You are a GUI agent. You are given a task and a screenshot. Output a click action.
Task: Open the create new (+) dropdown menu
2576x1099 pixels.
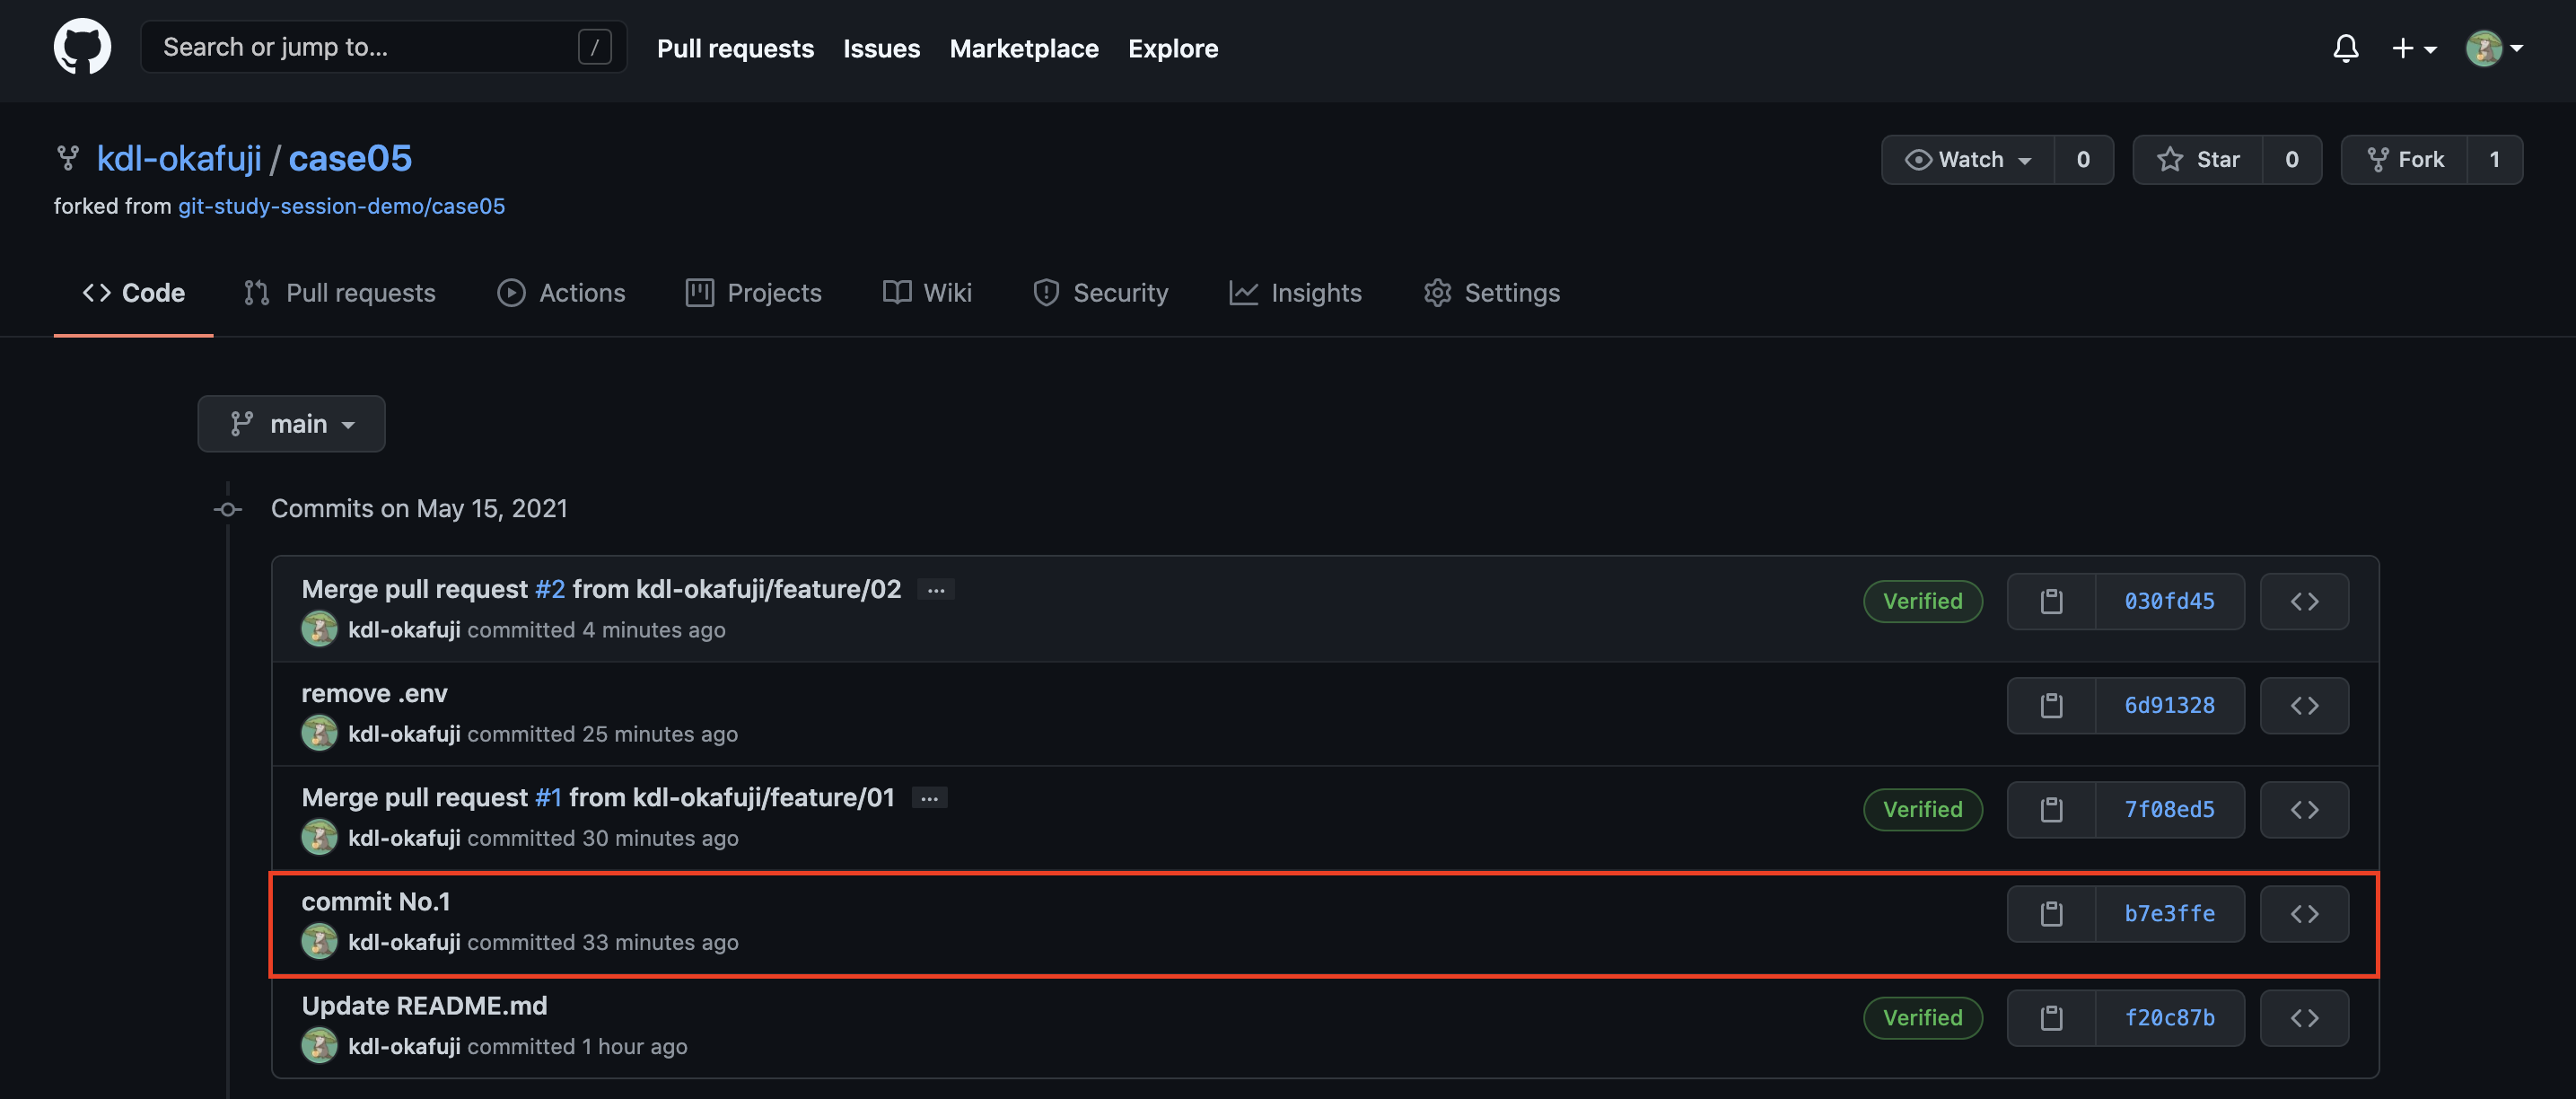click(2412, 47)
